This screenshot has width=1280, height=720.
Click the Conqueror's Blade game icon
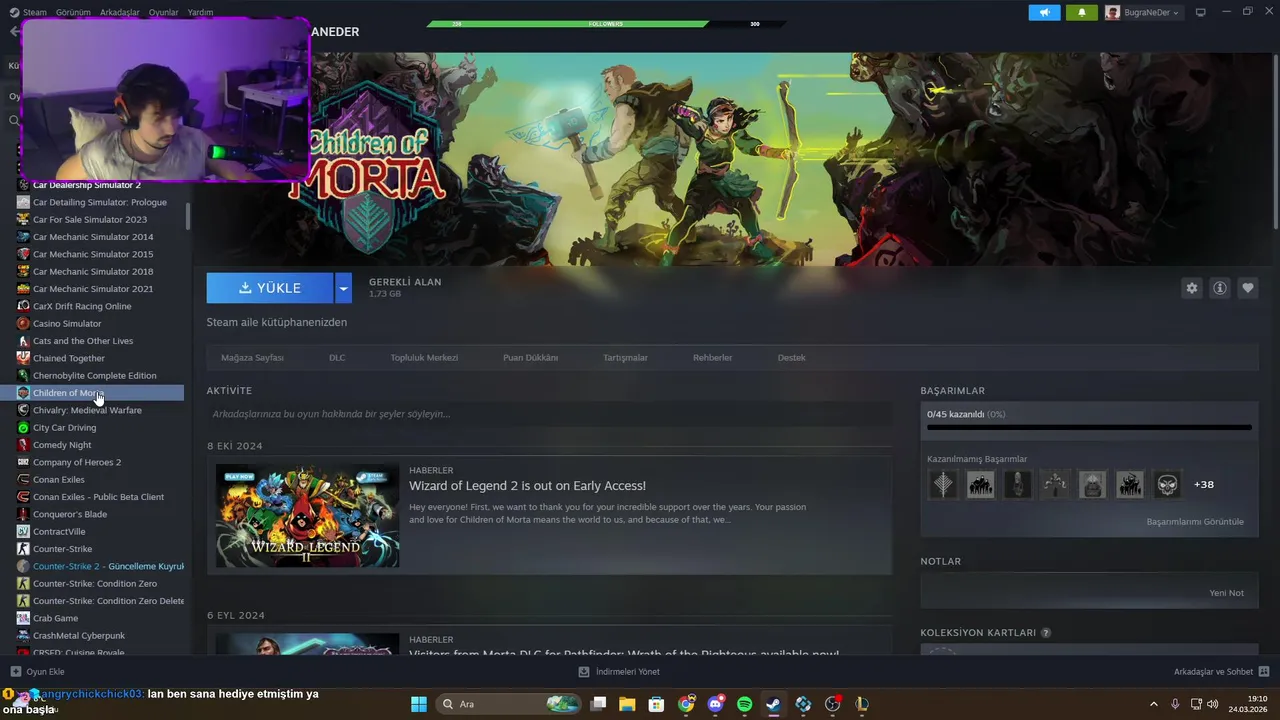click(24, 514)
